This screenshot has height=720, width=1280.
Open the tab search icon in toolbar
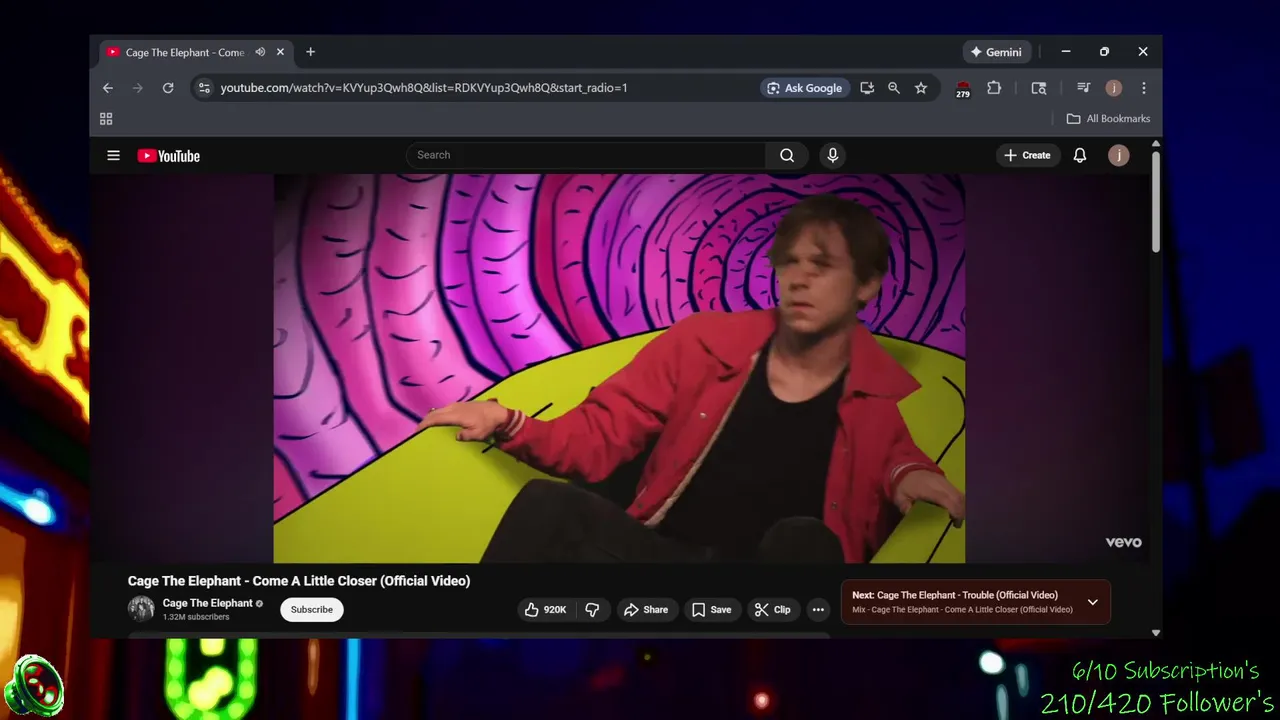[x=1039, y=88]
